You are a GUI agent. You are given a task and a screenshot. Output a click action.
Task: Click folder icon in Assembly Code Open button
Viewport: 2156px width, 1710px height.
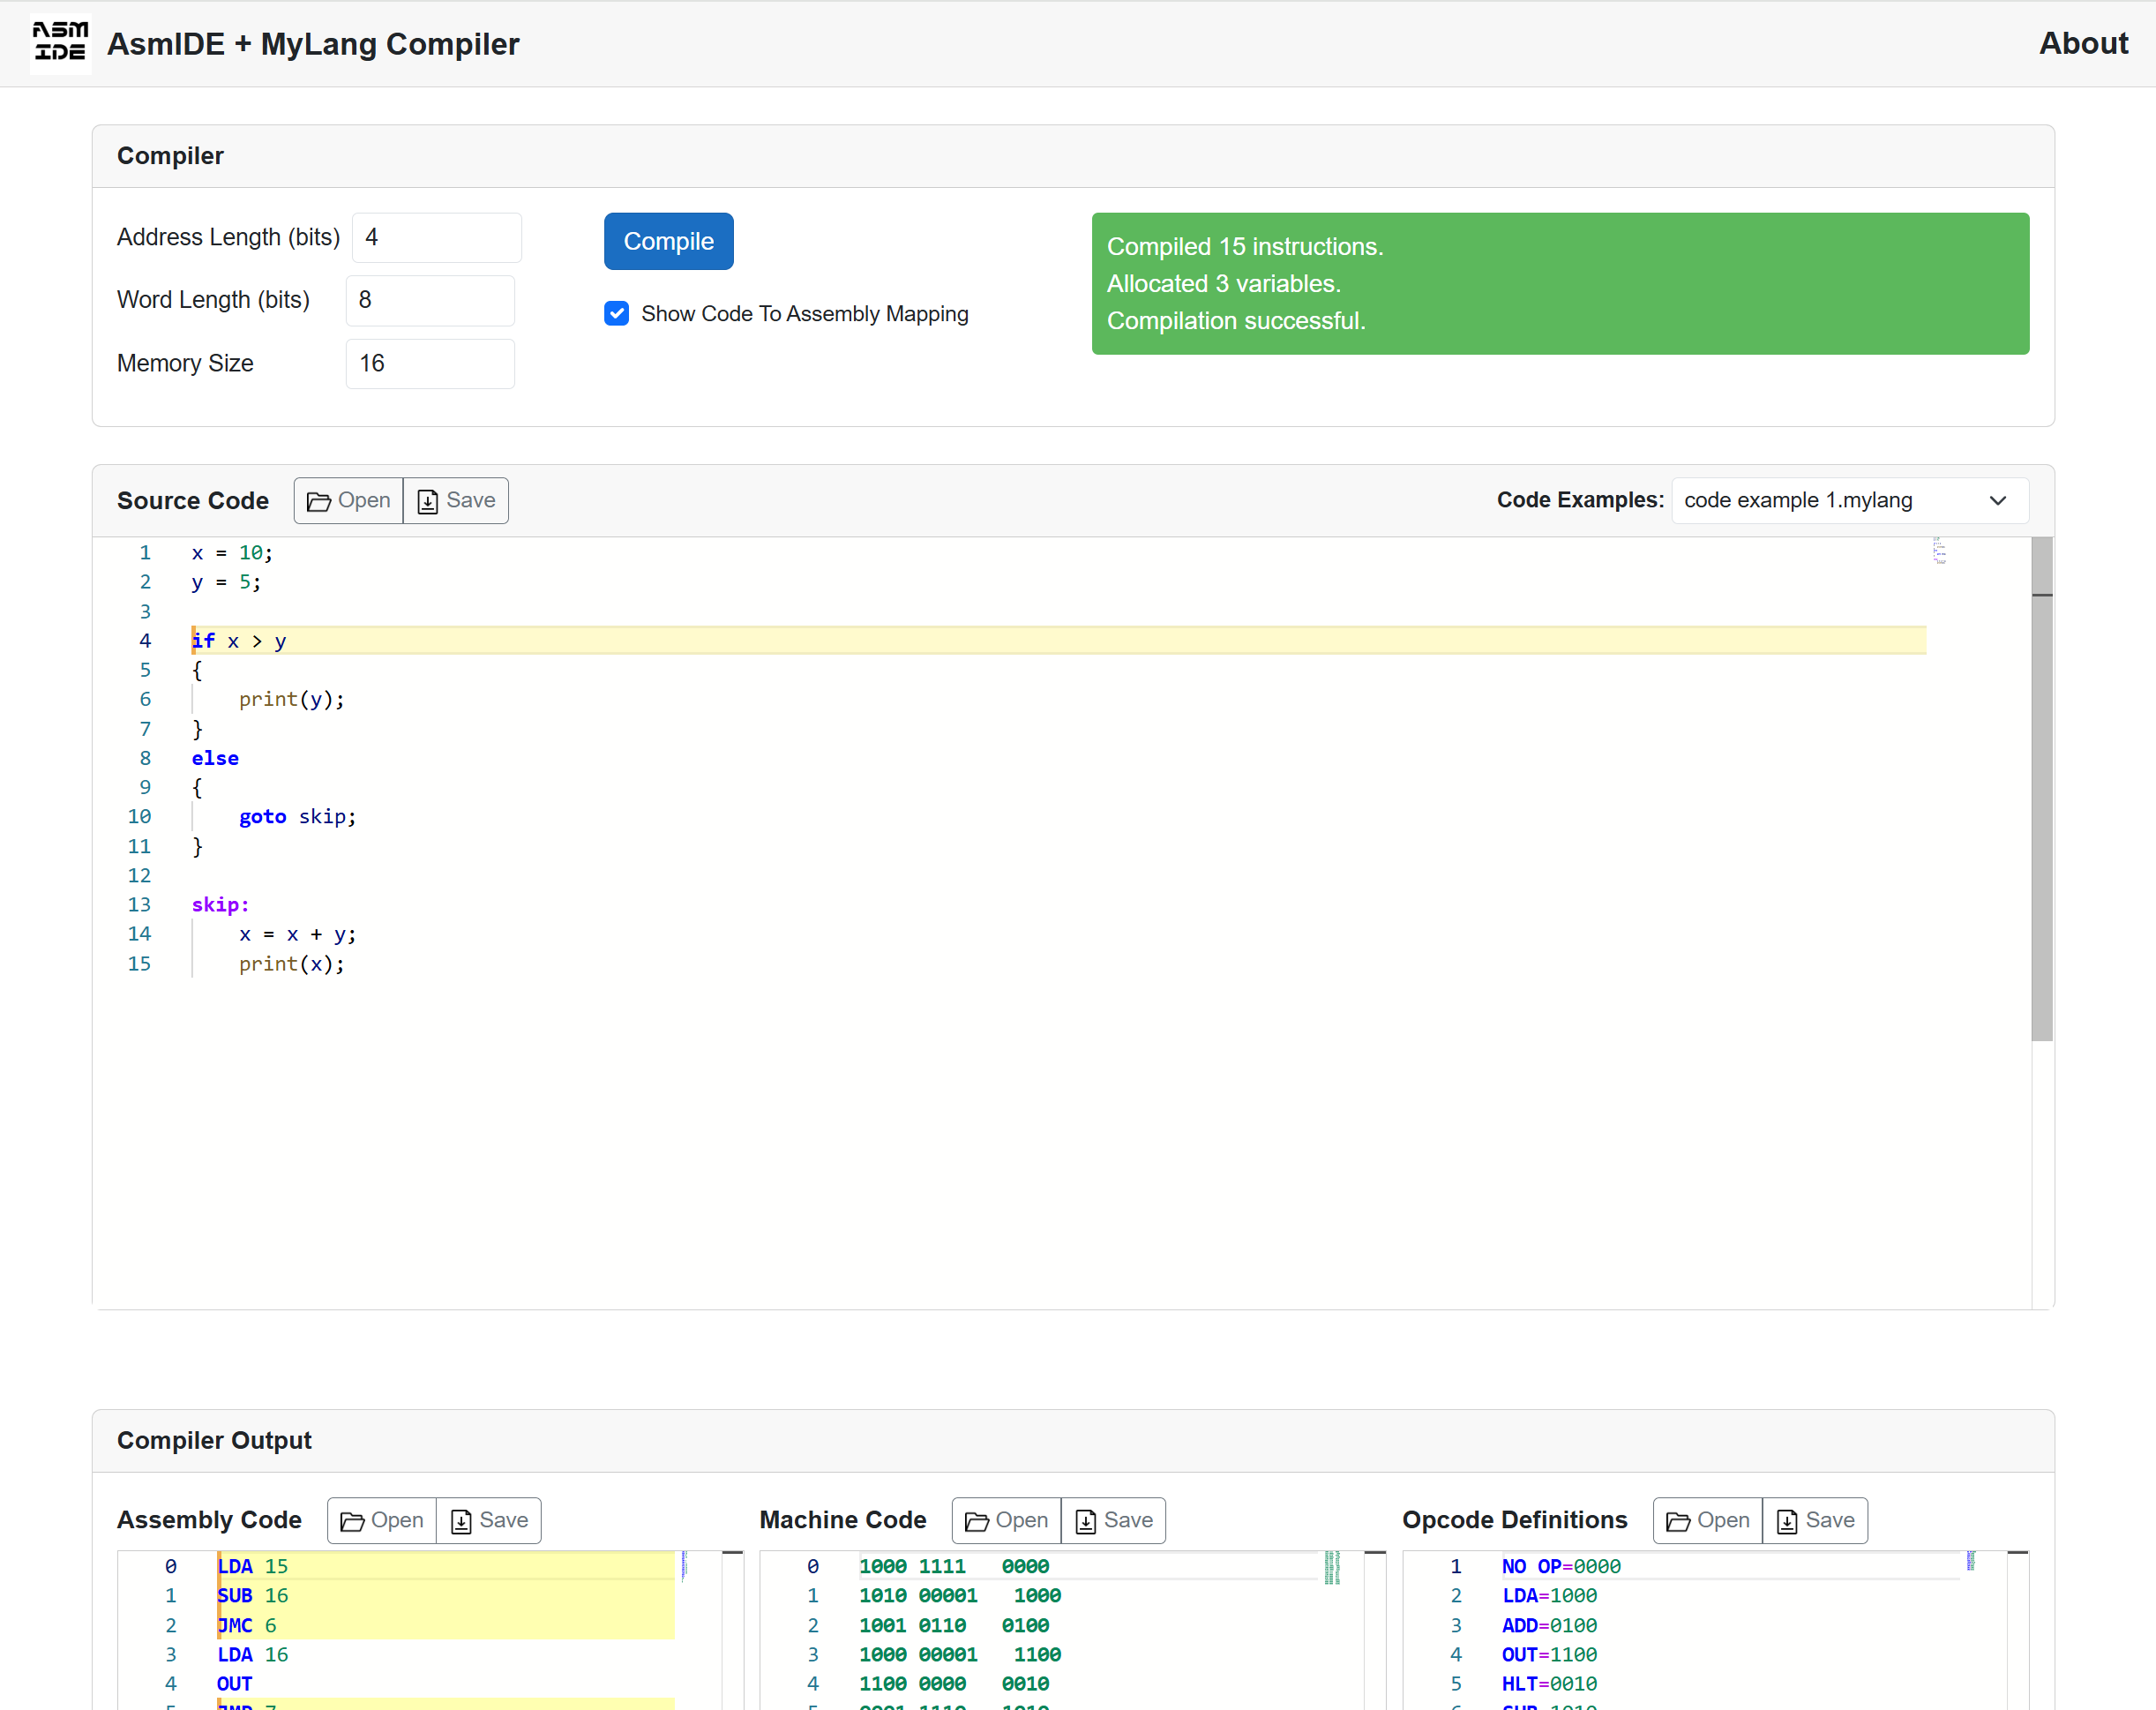352,1521
